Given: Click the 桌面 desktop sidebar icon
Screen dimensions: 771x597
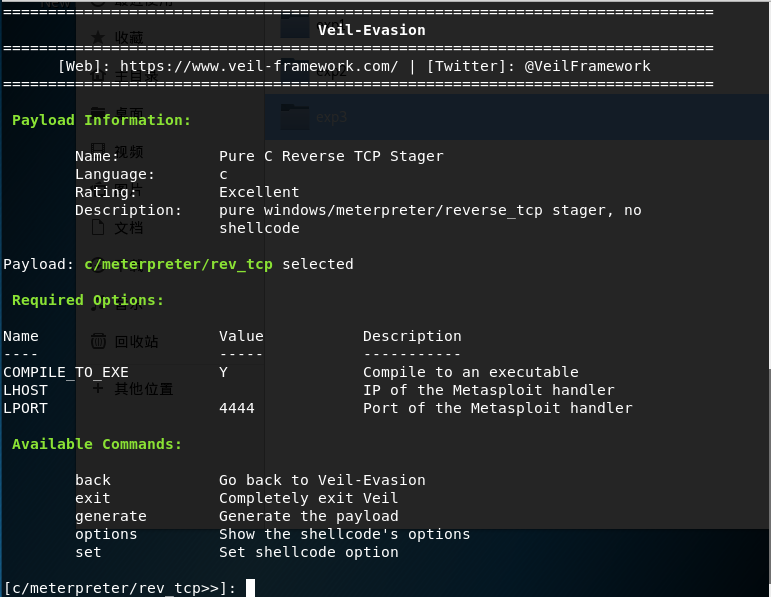Looking at the screenshot, I should click(x=98, y=113).
